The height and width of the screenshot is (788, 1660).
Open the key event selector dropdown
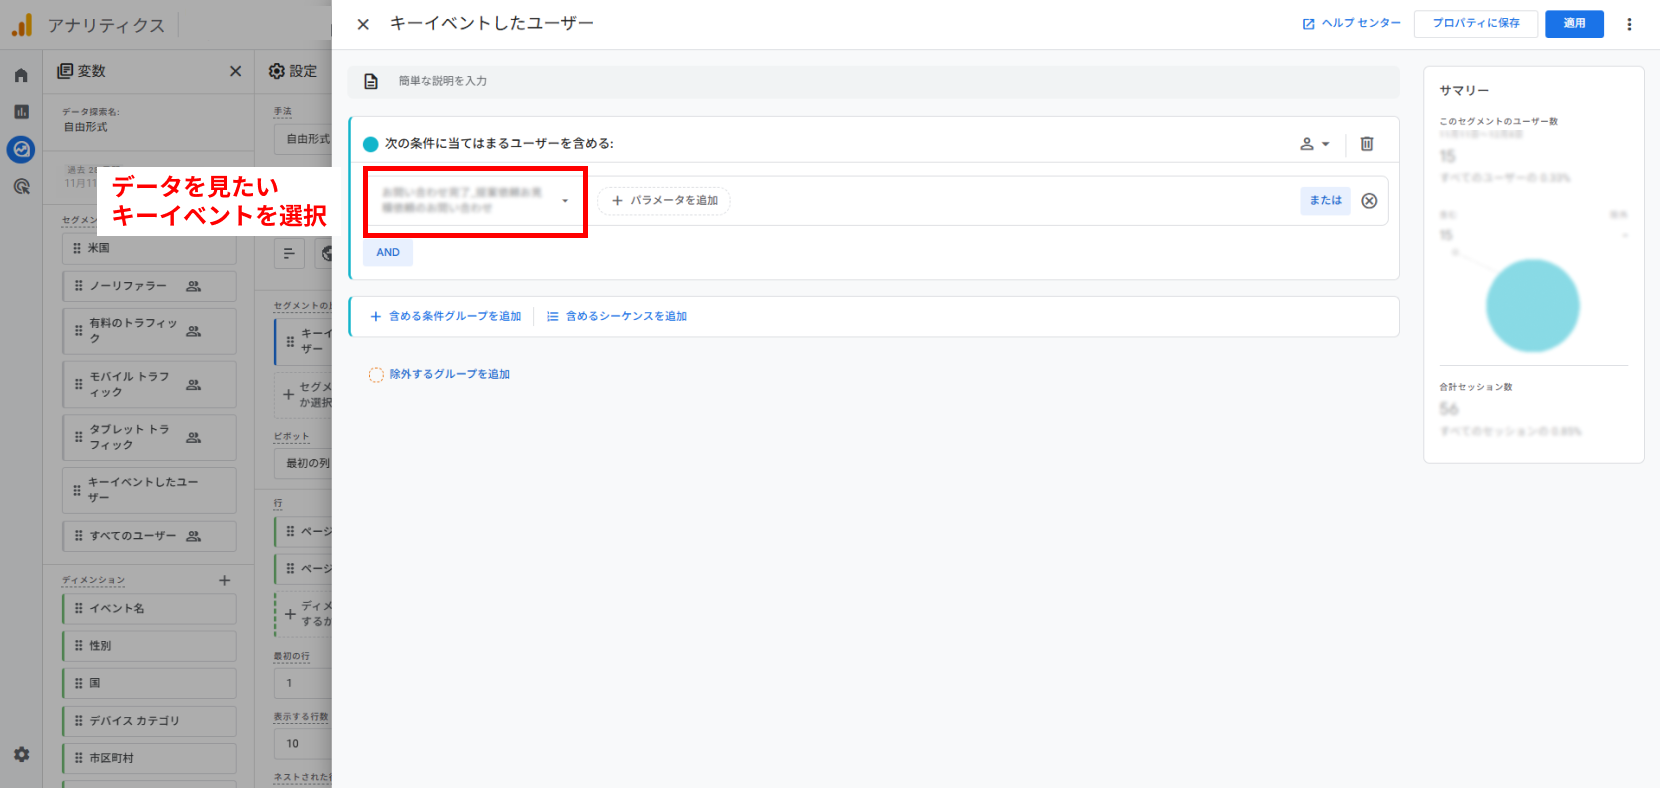475,201
